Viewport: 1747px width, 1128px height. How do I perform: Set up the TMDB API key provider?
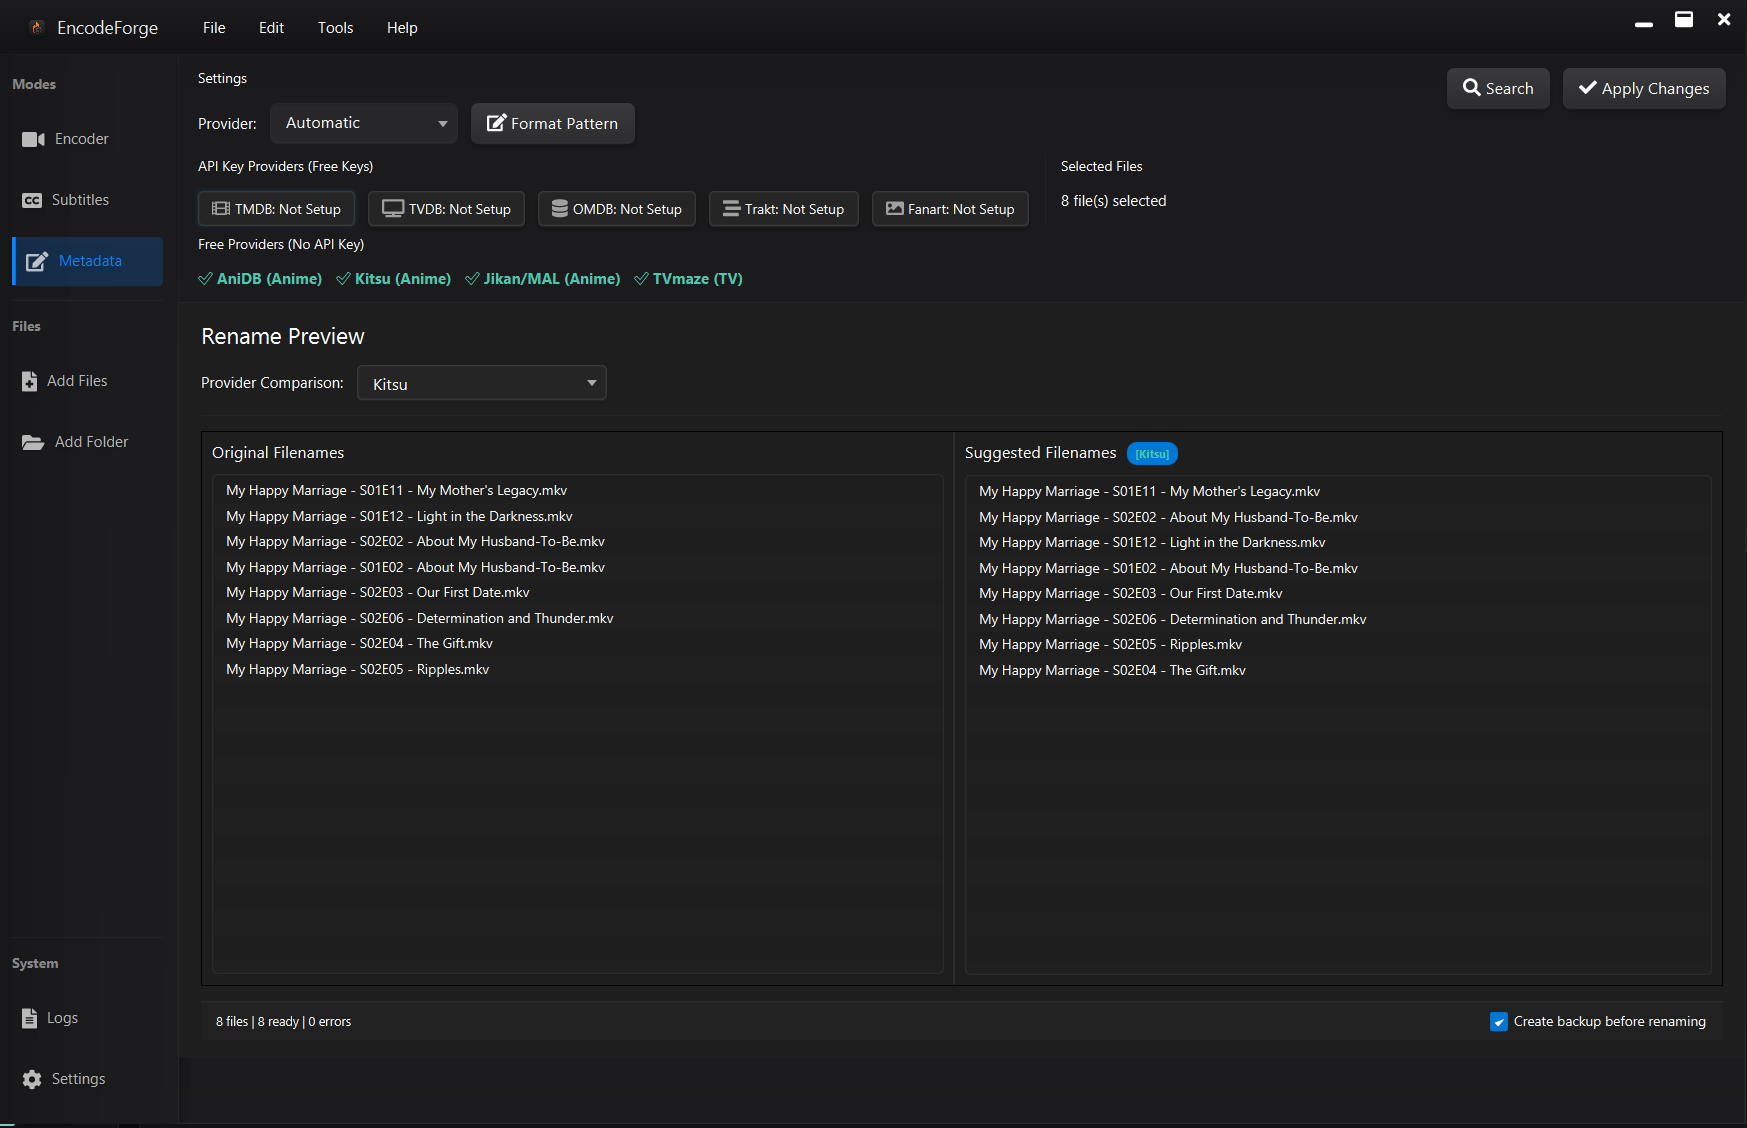coord(276,209)
